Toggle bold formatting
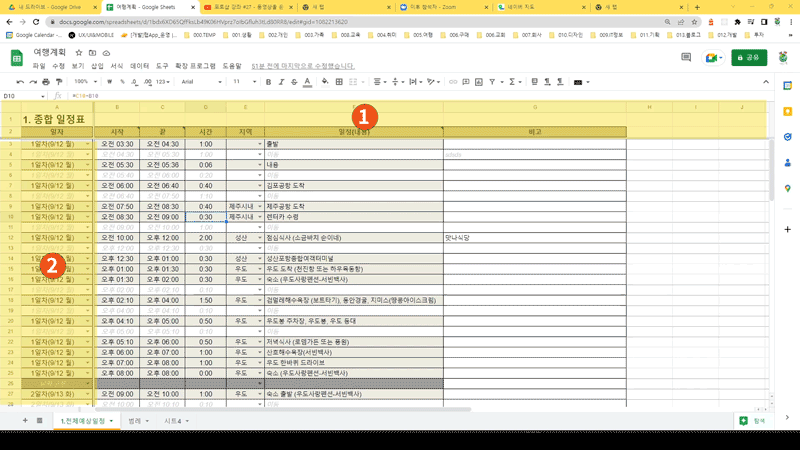The height and width of the screenshot is (450, 800). click(x=268, y=82)
